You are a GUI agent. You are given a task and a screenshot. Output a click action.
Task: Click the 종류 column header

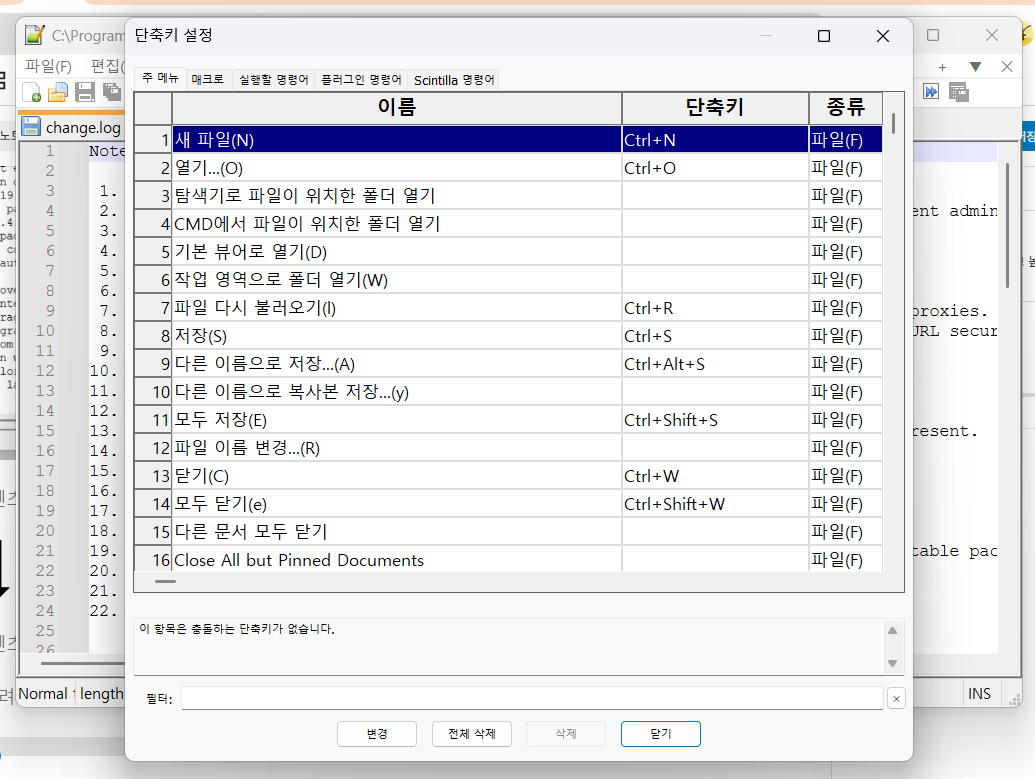pyautogui.click(x=846, y=108)
